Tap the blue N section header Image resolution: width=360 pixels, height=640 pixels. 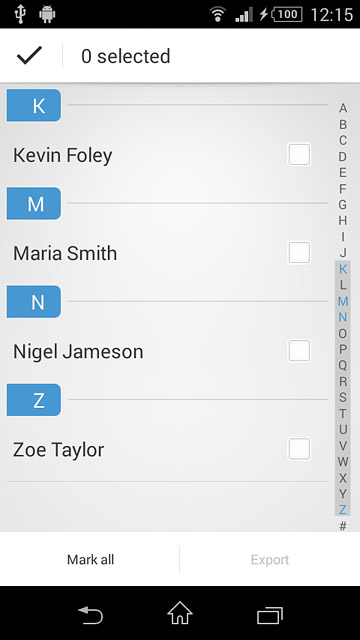[x=34, y=302]
